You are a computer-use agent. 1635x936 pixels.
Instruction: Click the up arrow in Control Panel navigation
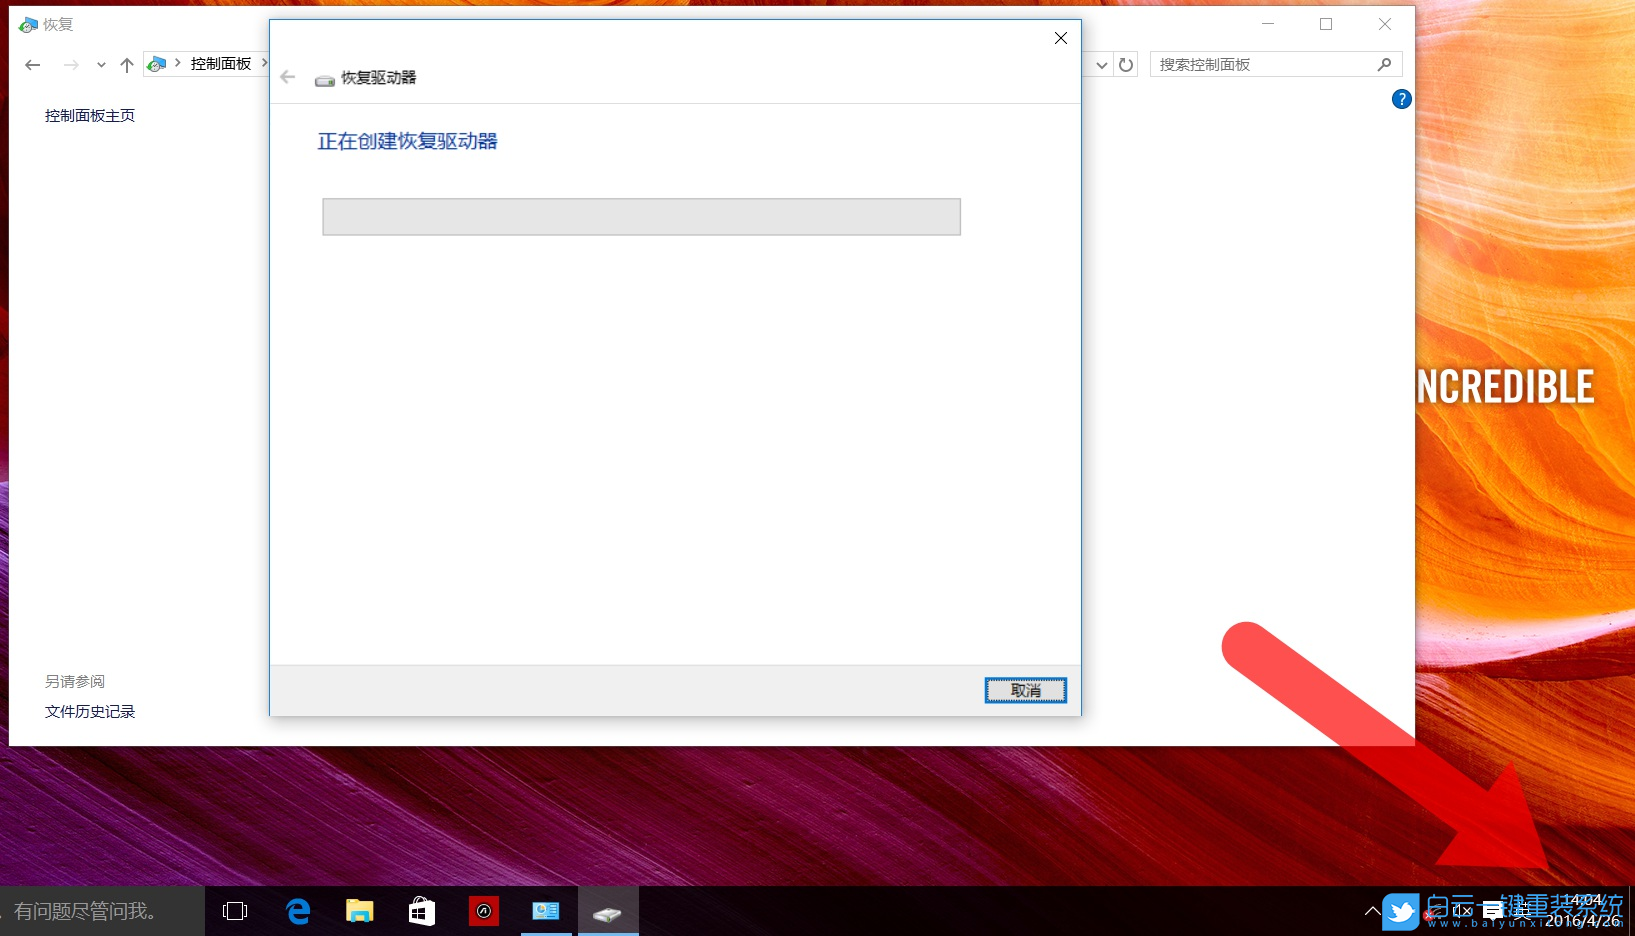pyautogui.click(x=126, y=64)
